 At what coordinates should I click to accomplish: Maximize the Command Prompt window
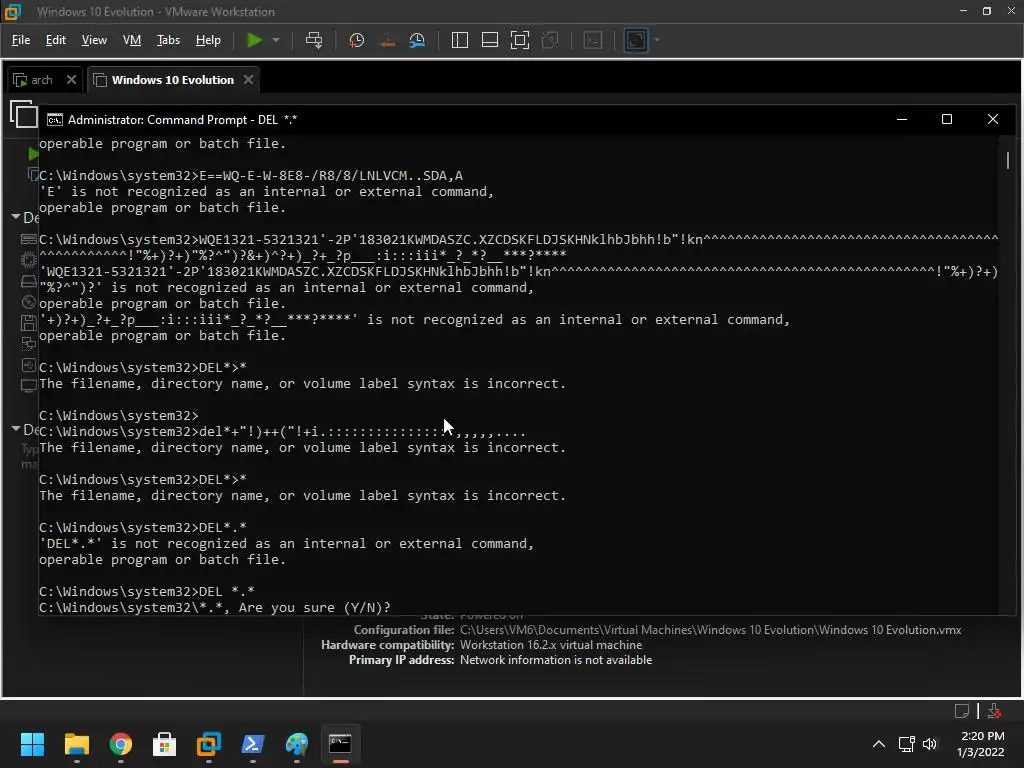tap(947, 119)
